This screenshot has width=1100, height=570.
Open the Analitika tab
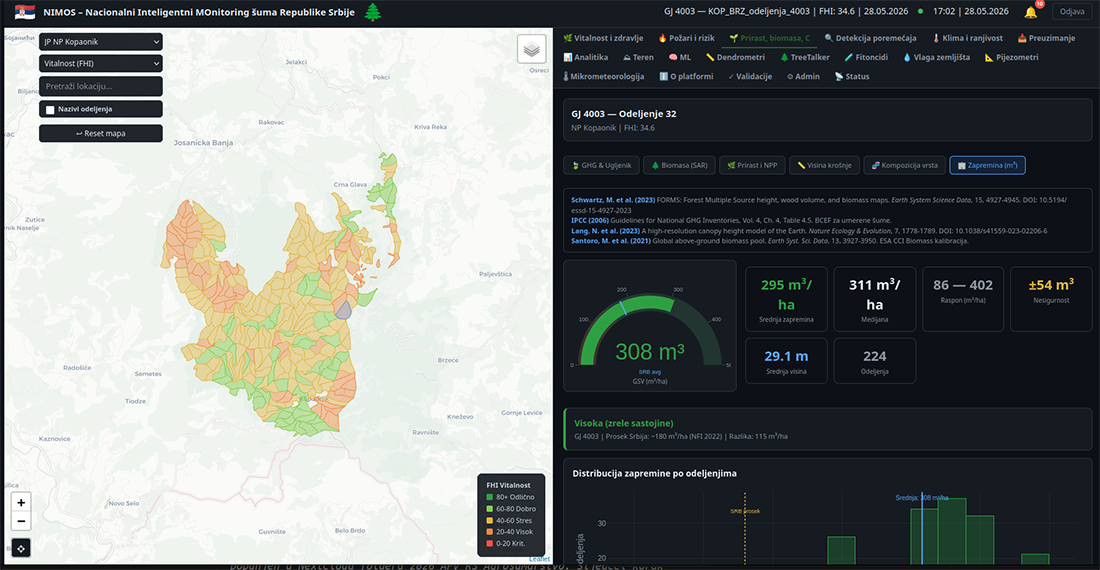(x=586, y=57)
